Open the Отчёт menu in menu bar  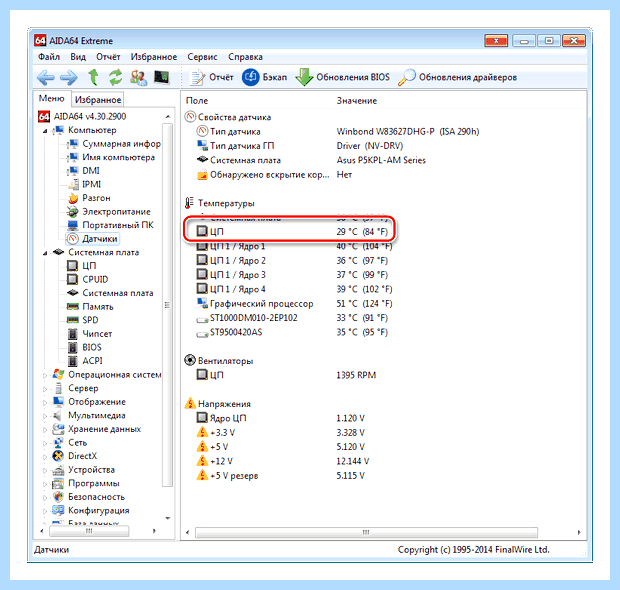click(108, 57)
